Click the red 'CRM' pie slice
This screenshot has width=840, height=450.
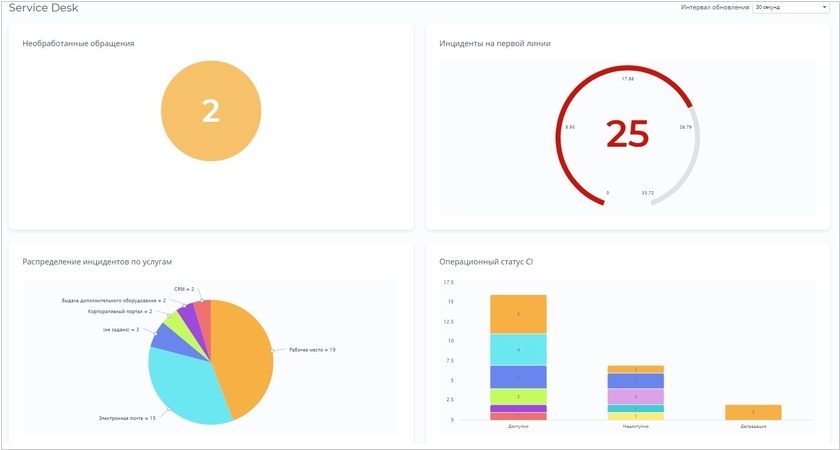pyautogui.click(x=203, y=314)
